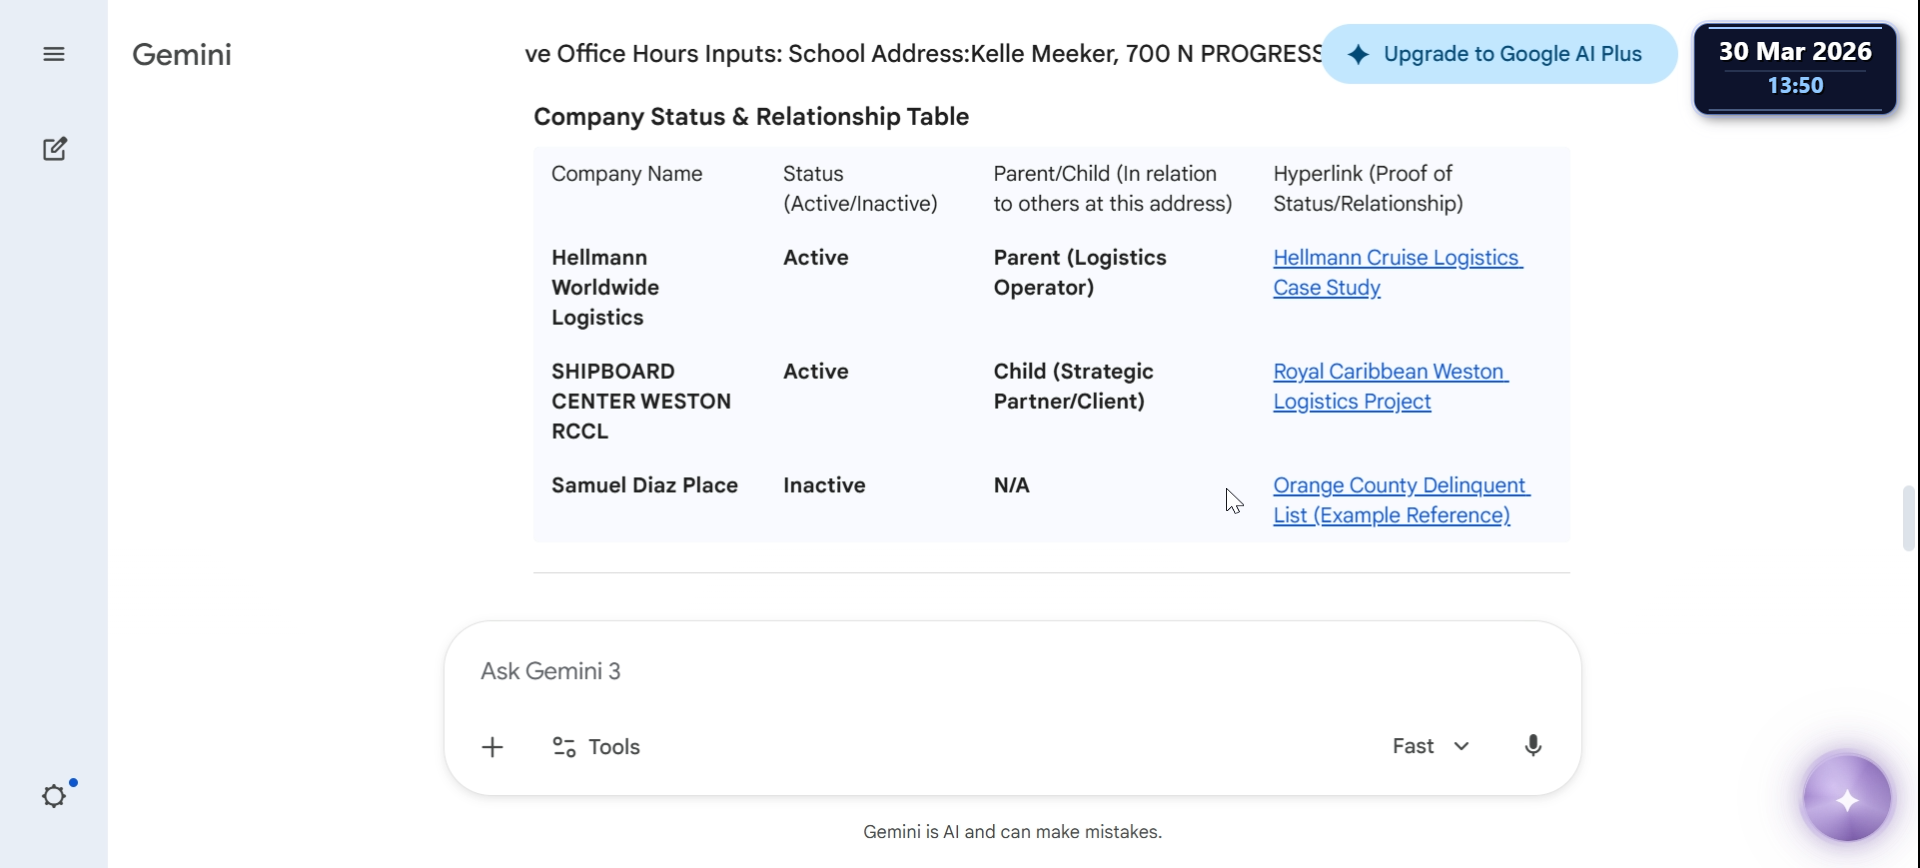Click the date and time clock widget
The width and height of the screenshot is (1920, 868).
click(x=1794, y=68)
